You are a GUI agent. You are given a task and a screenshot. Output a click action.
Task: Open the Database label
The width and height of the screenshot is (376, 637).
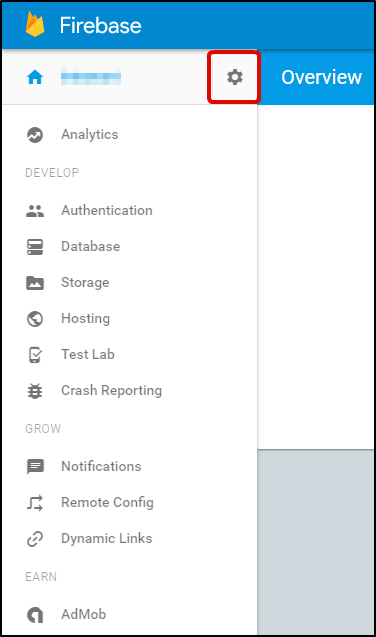(x=91, y=247)
